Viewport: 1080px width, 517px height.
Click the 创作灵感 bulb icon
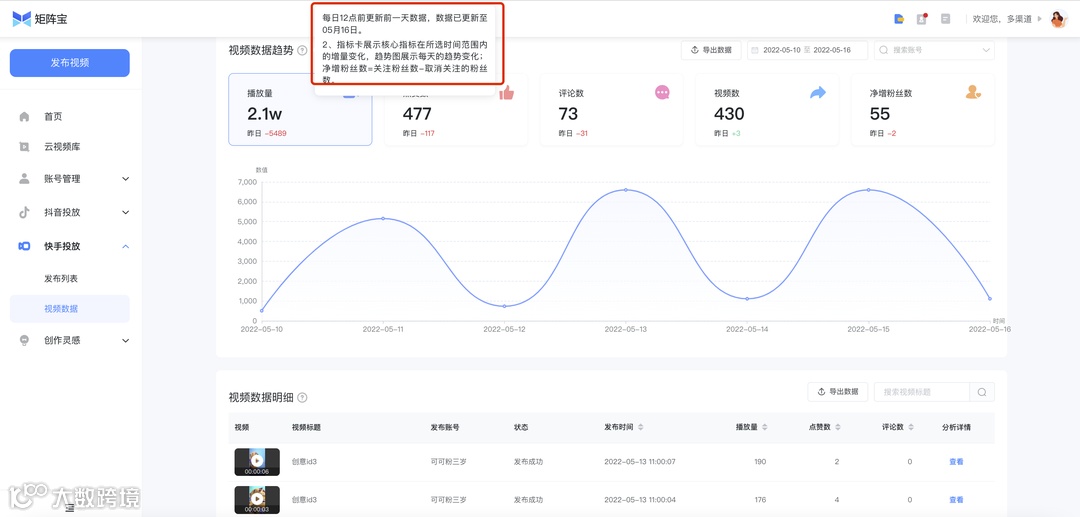coord(25,340)
